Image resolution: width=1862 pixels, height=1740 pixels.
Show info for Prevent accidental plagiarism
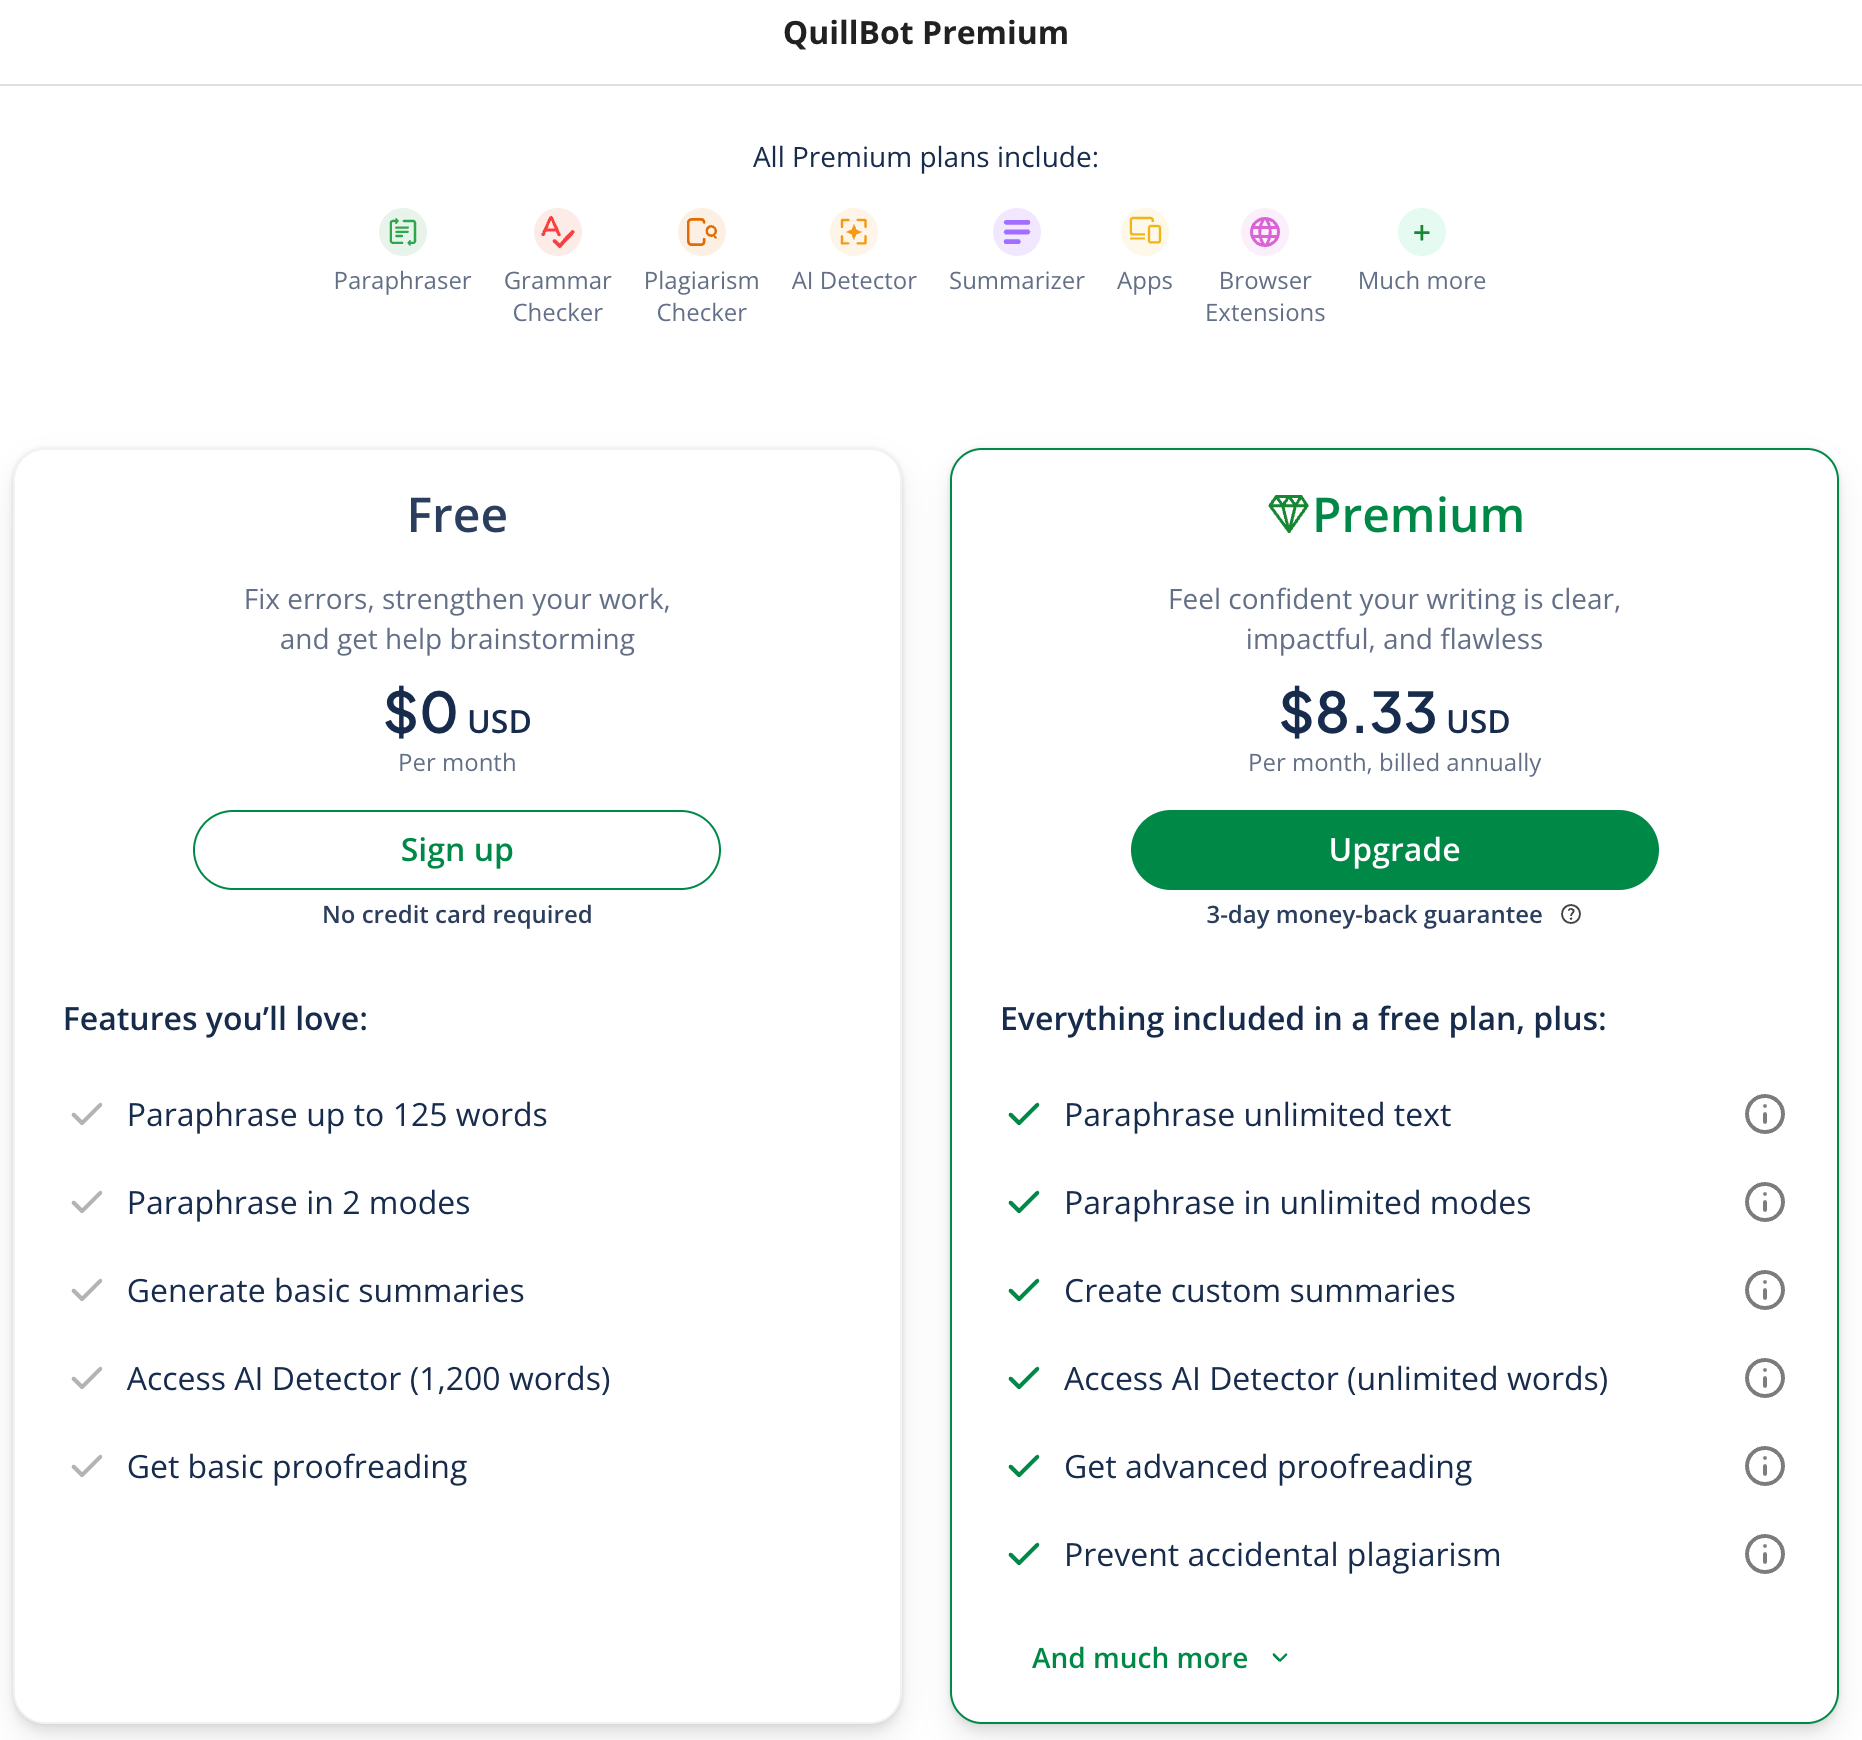[1764, 1554]
